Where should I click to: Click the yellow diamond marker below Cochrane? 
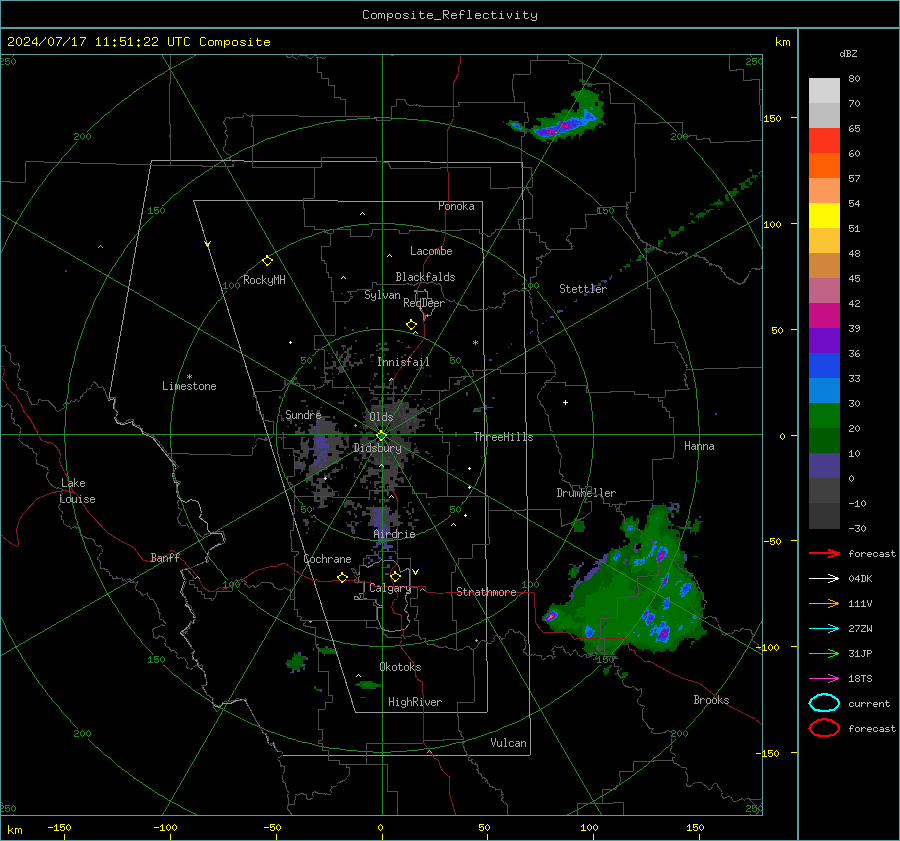pos(343,577)
